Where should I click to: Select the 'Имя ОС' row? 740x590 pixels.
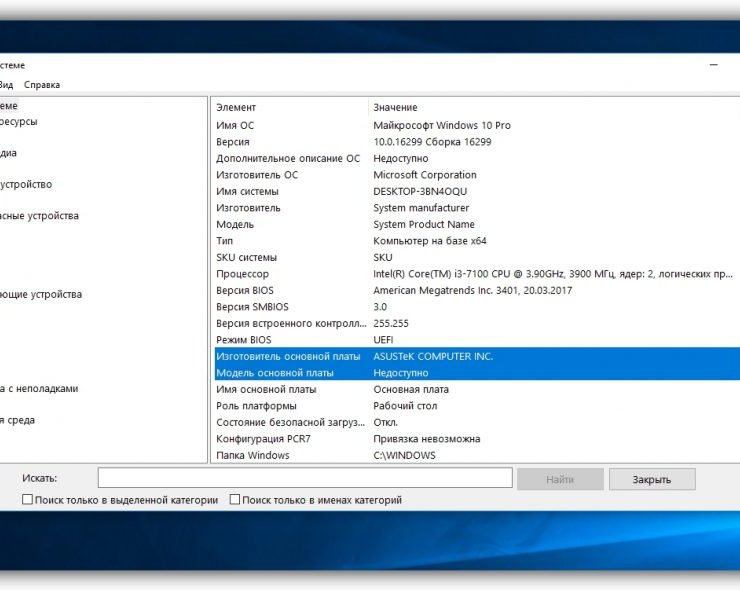click(x=235, y=125)
